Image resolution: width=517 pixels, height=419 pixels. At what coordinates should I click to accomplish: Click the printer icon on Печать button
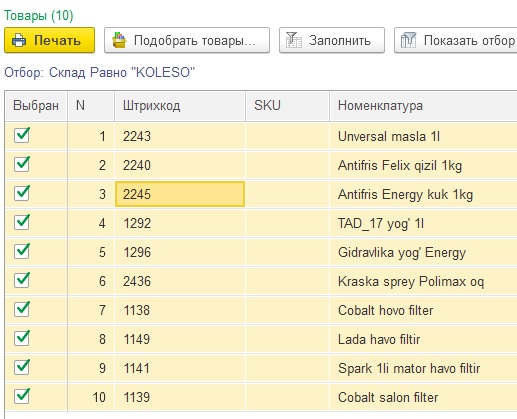point(19,40)
